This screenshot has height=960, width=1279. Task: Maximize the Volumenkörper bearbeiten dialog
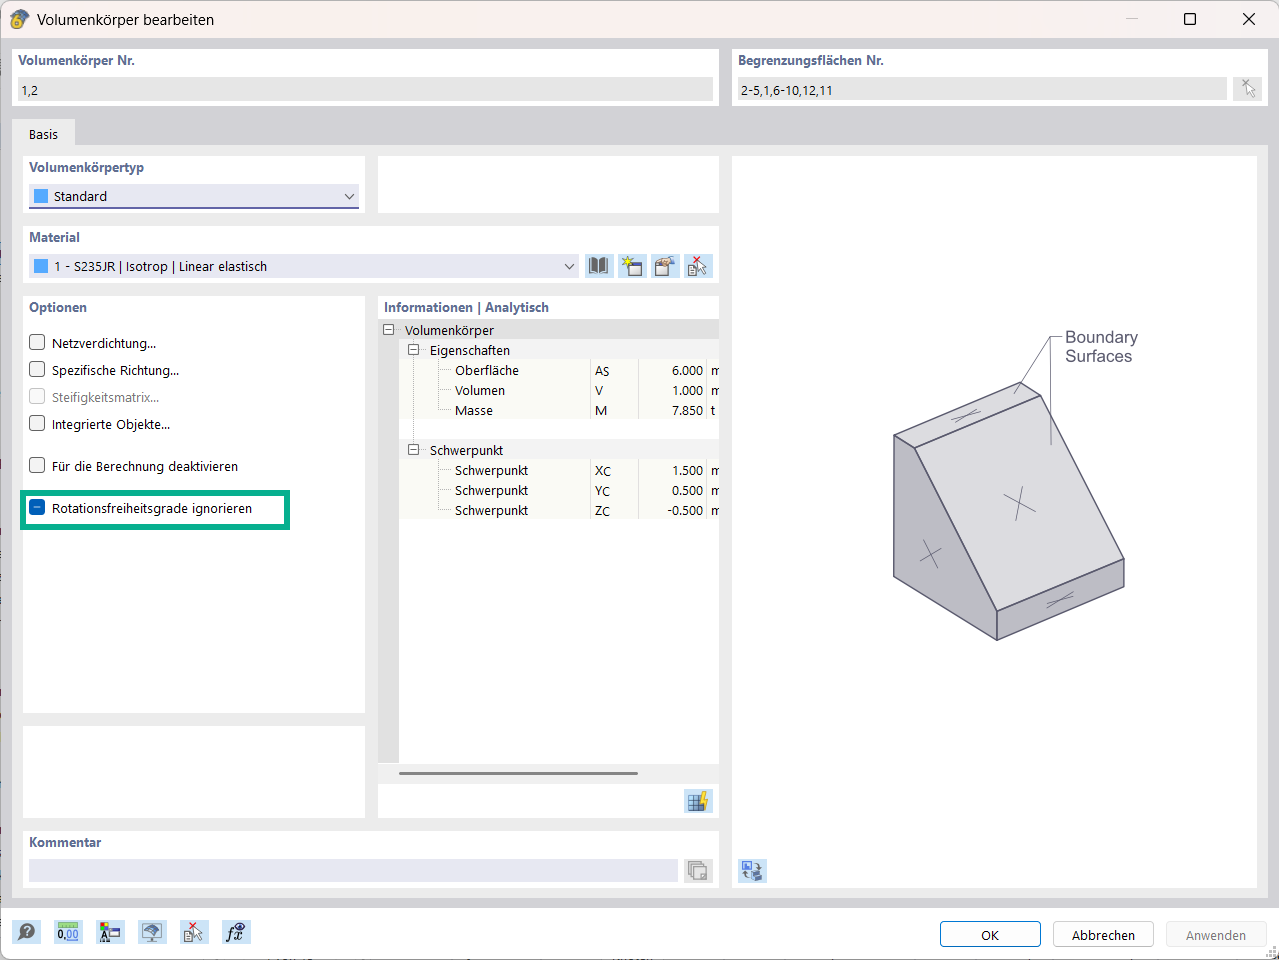(1190, 19)
